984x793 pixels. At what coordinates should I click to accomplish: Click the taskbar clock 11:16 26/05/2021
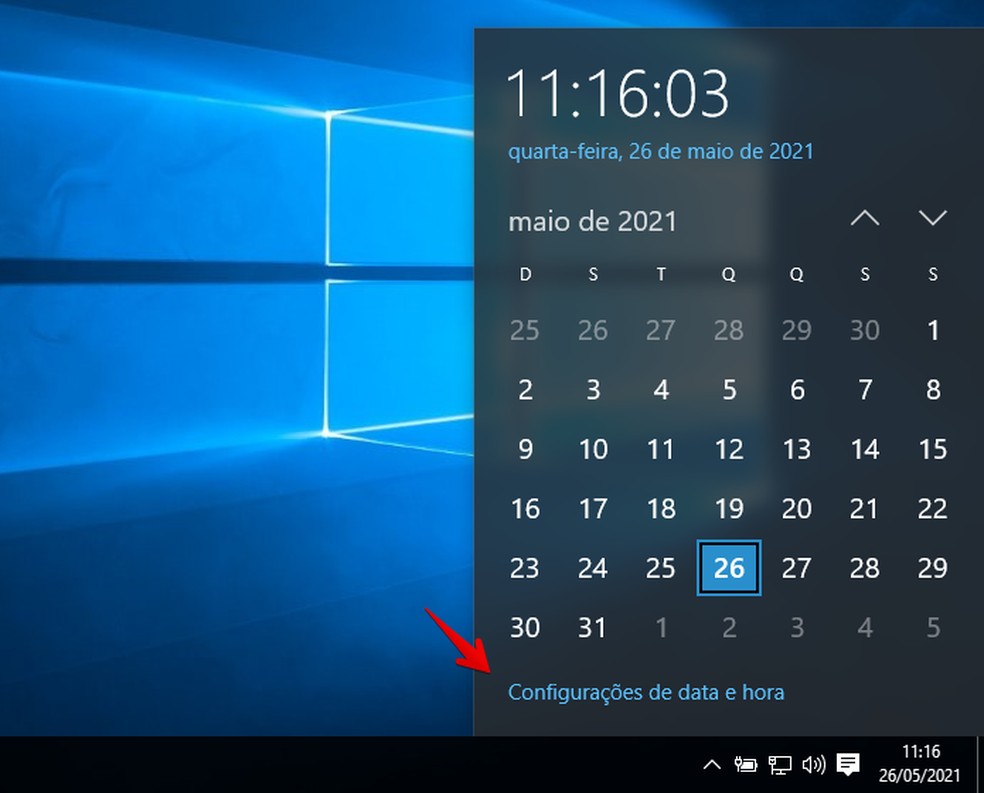920,764
